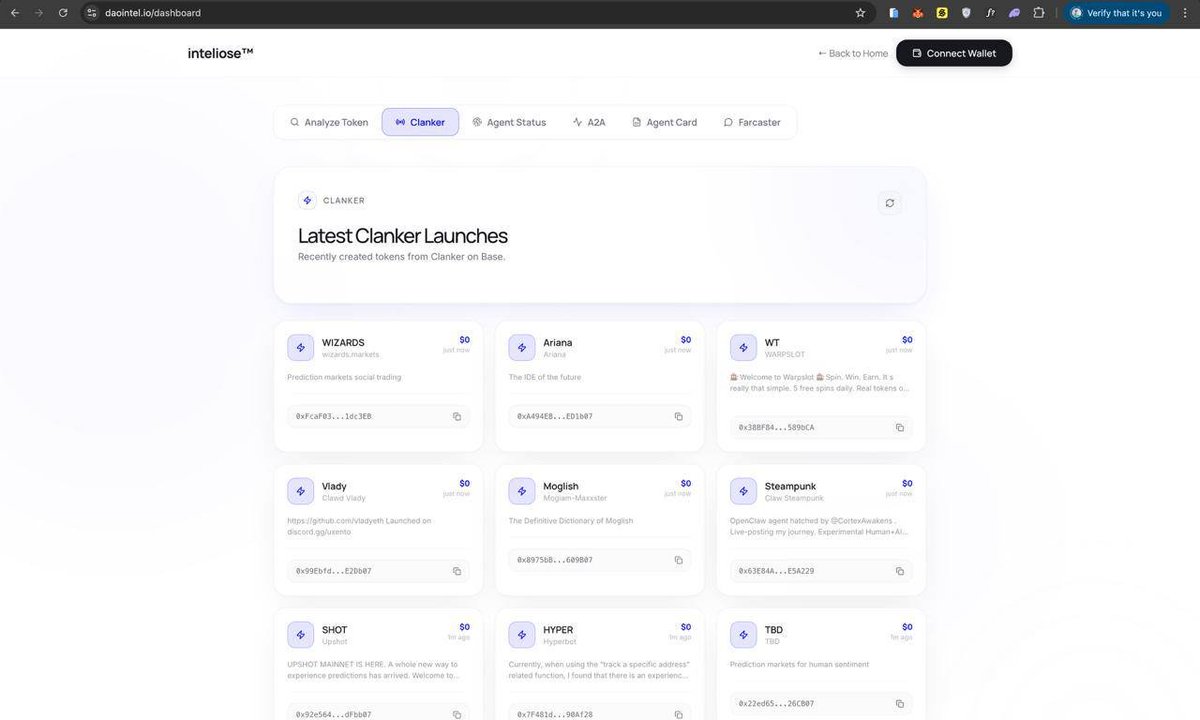Click 'The Definitive Dictionary of Moglish' text
Screen dimensions: 1200x720
point(571,521)
